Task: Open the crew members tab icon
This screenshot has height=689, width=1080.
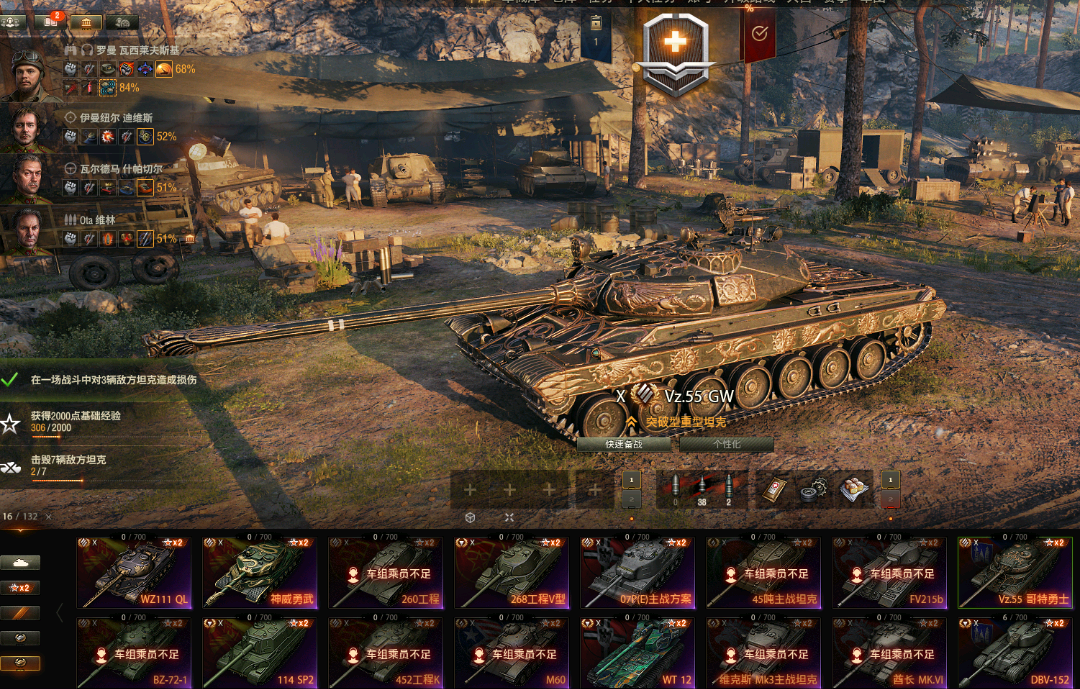Action: 14,22
